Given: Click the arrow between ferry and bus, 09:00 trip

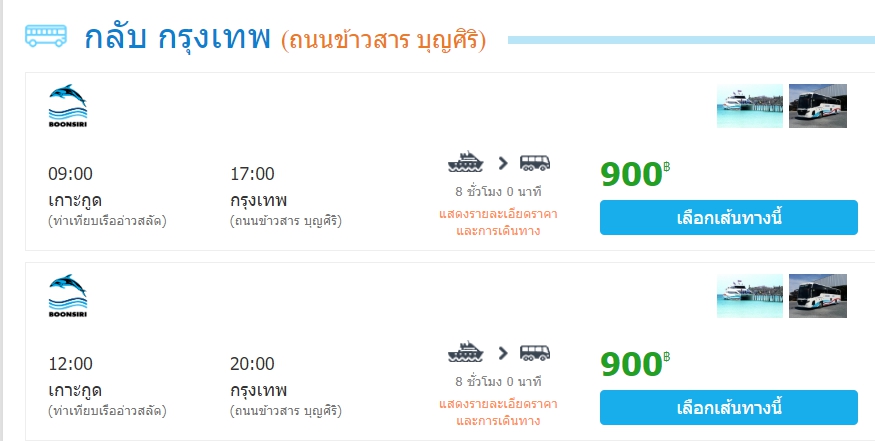Looking at the screenshot, I should point(502,163).
